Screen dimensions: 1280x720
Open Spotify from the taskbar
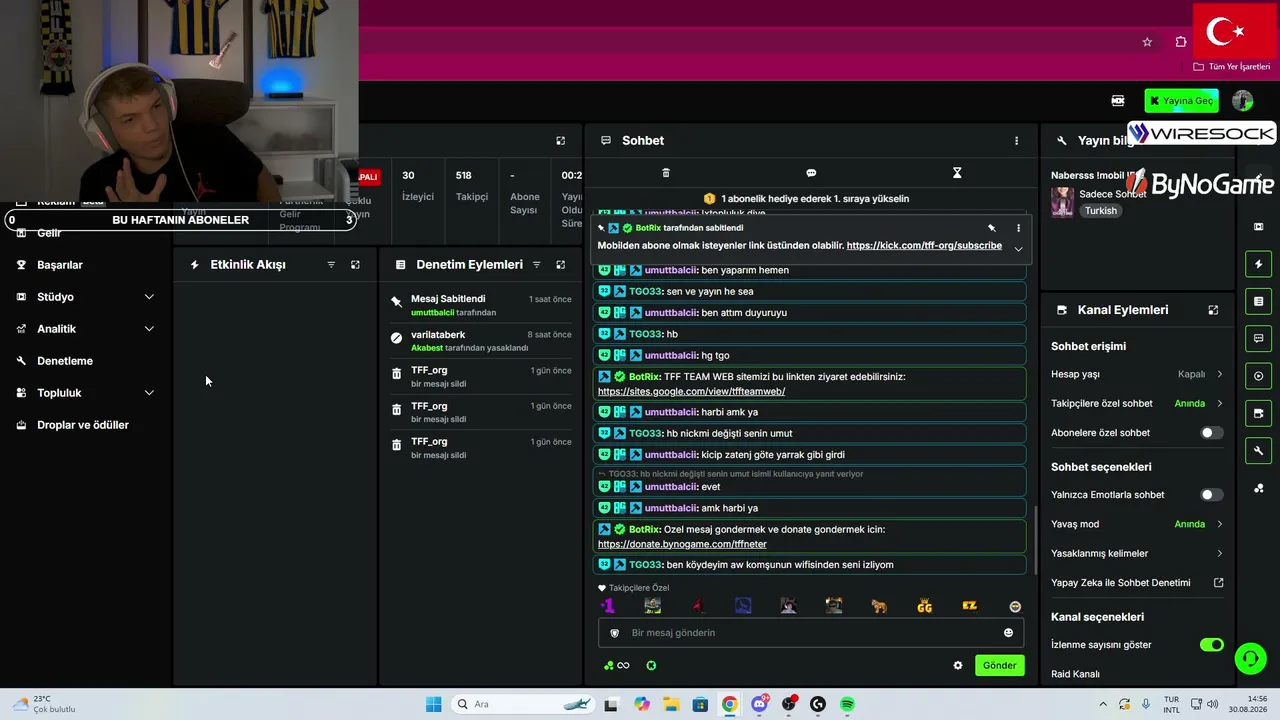847,704
